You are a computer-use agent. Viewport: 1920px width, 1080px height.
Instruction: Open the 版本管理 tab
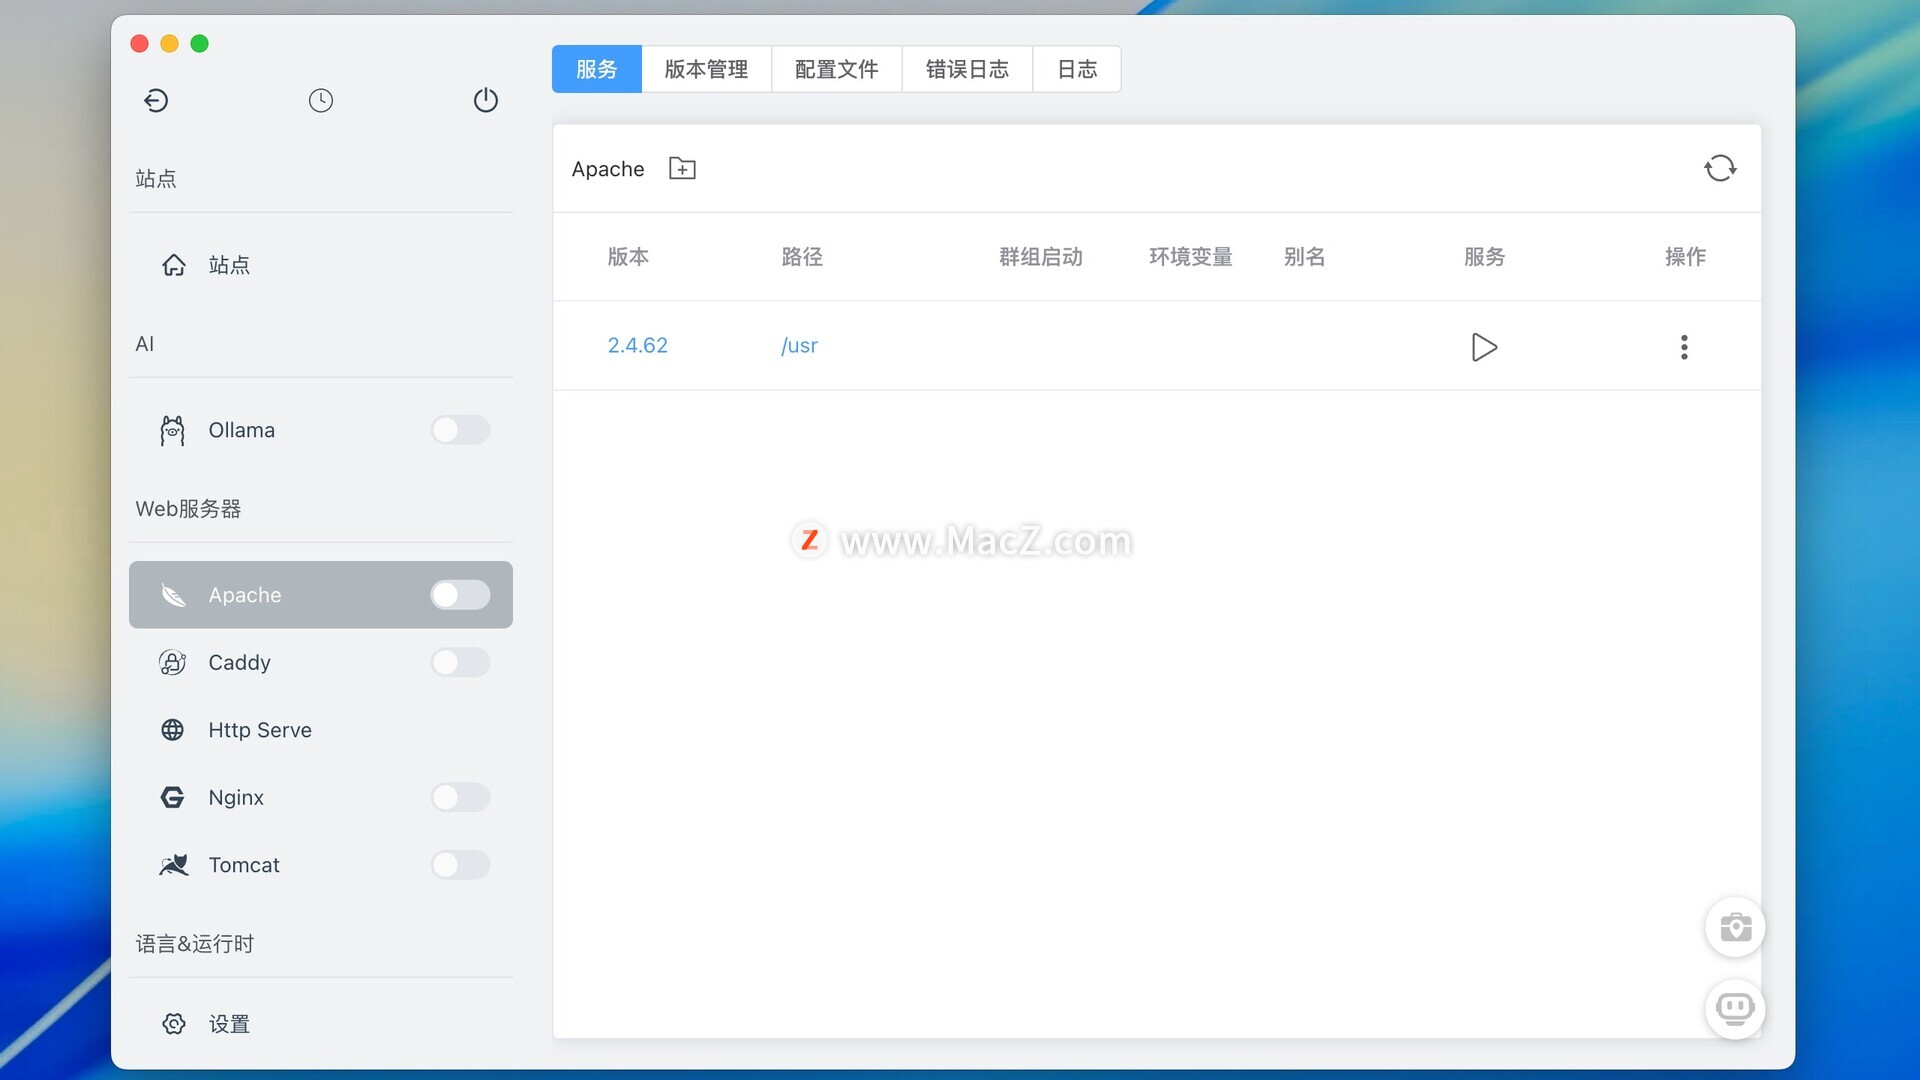coord(706,69)
